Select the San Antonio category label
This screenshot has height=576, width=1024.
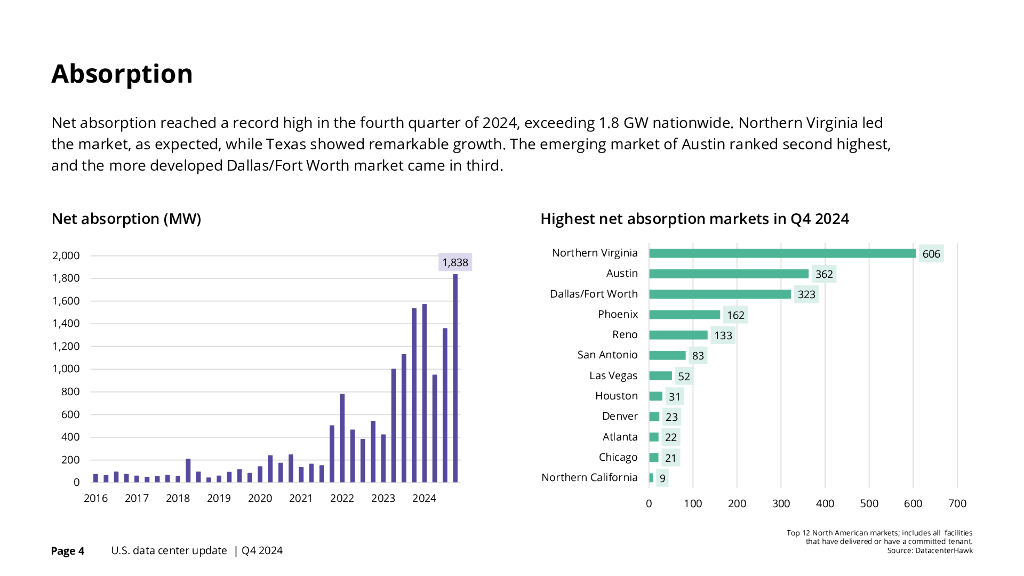click(x=607, y=355)
